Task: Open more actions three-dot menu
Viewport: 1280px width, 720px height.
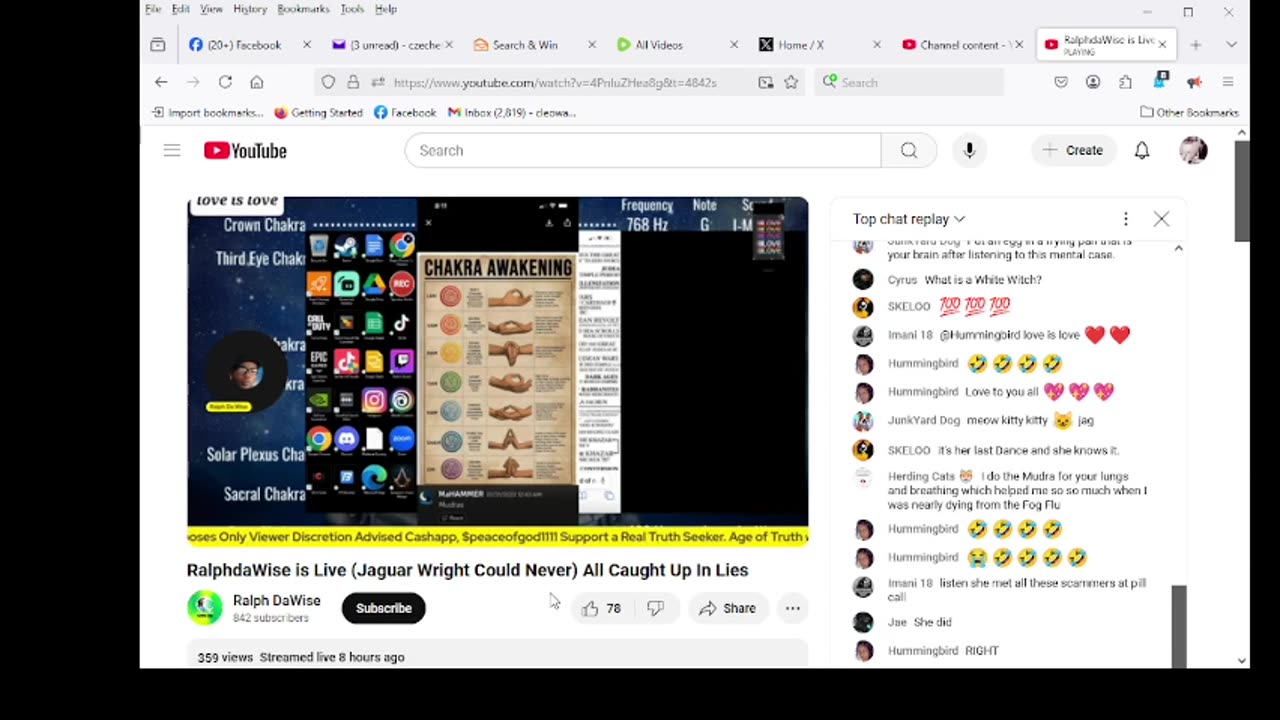Action: [792, 608]
